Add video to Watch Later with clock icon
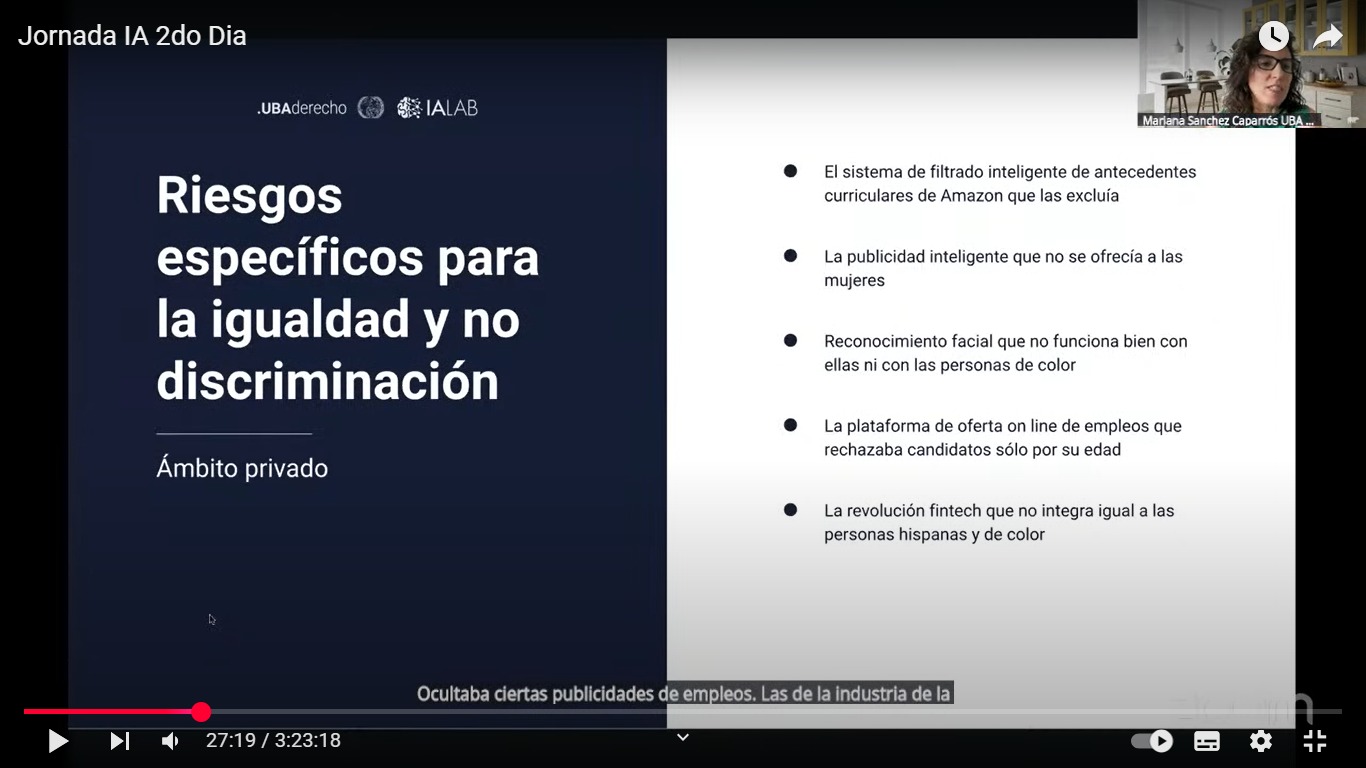 tap(1273, 37)
